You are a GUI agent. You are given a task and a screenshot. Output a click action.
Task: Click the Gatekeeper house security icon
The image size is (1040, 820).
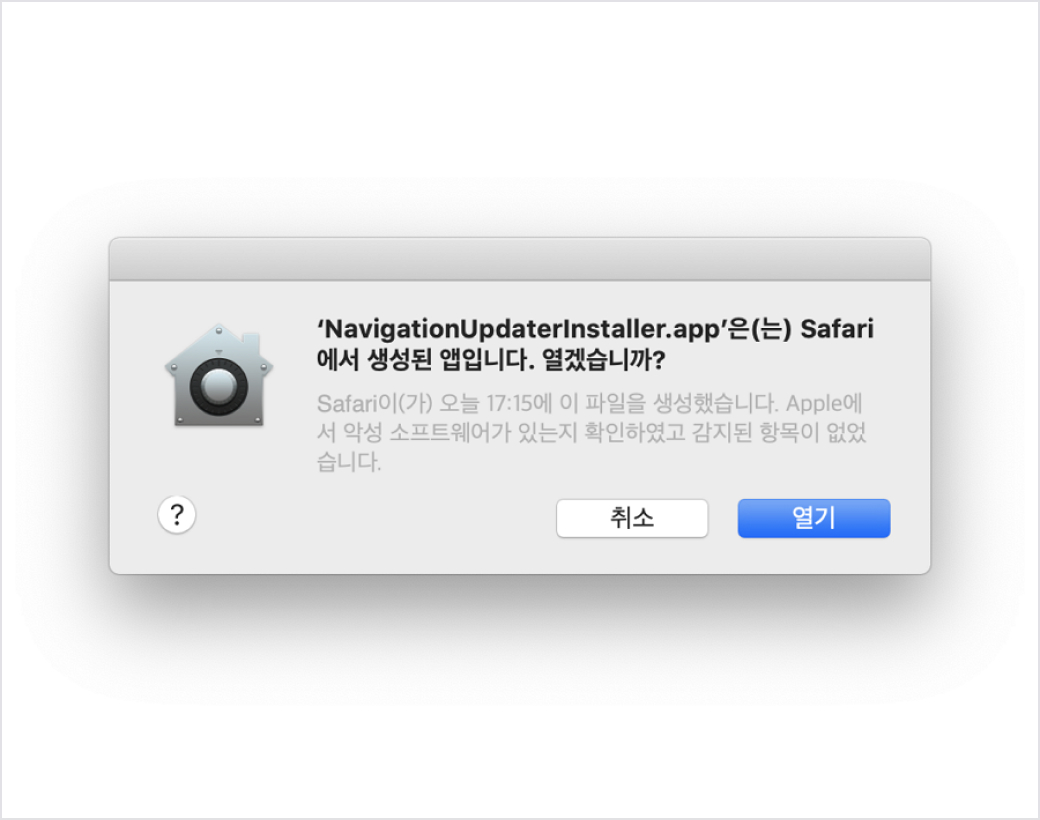point(219,376)
